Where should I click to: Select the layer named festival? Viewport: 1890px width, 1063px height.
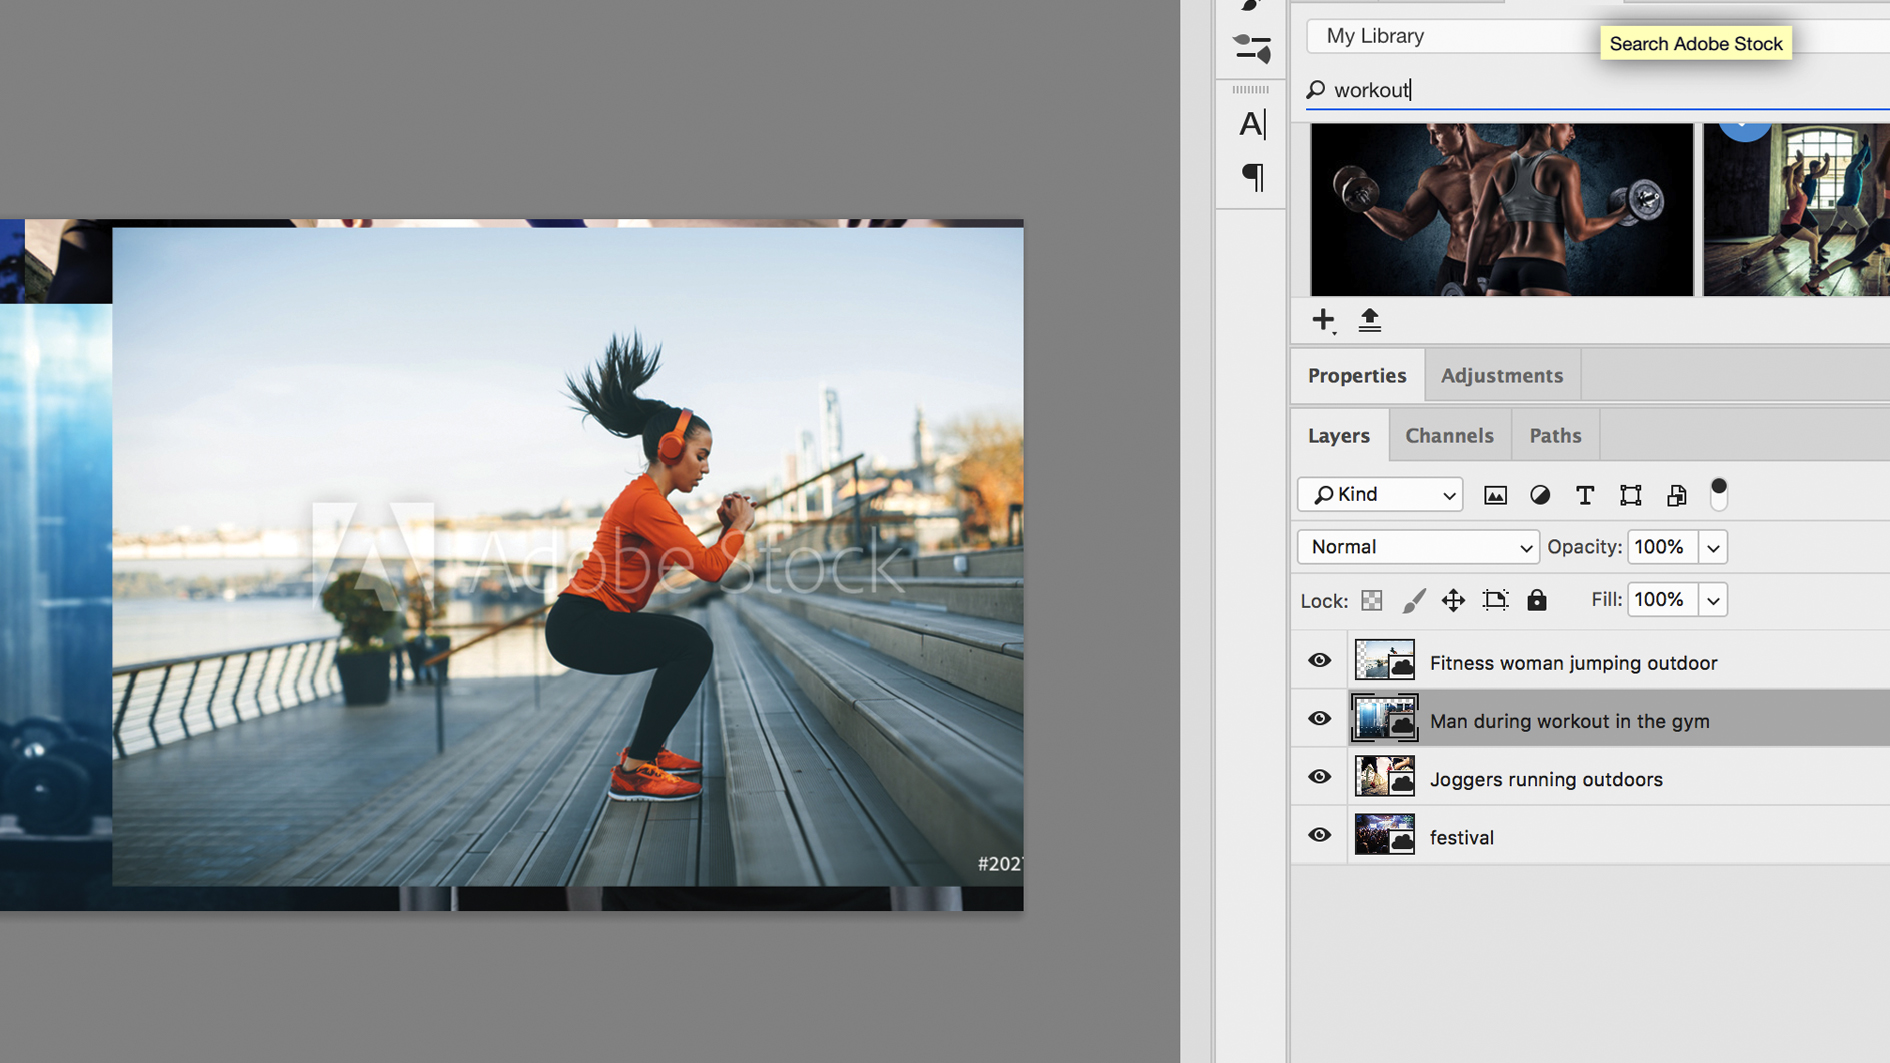[1462, 838]
